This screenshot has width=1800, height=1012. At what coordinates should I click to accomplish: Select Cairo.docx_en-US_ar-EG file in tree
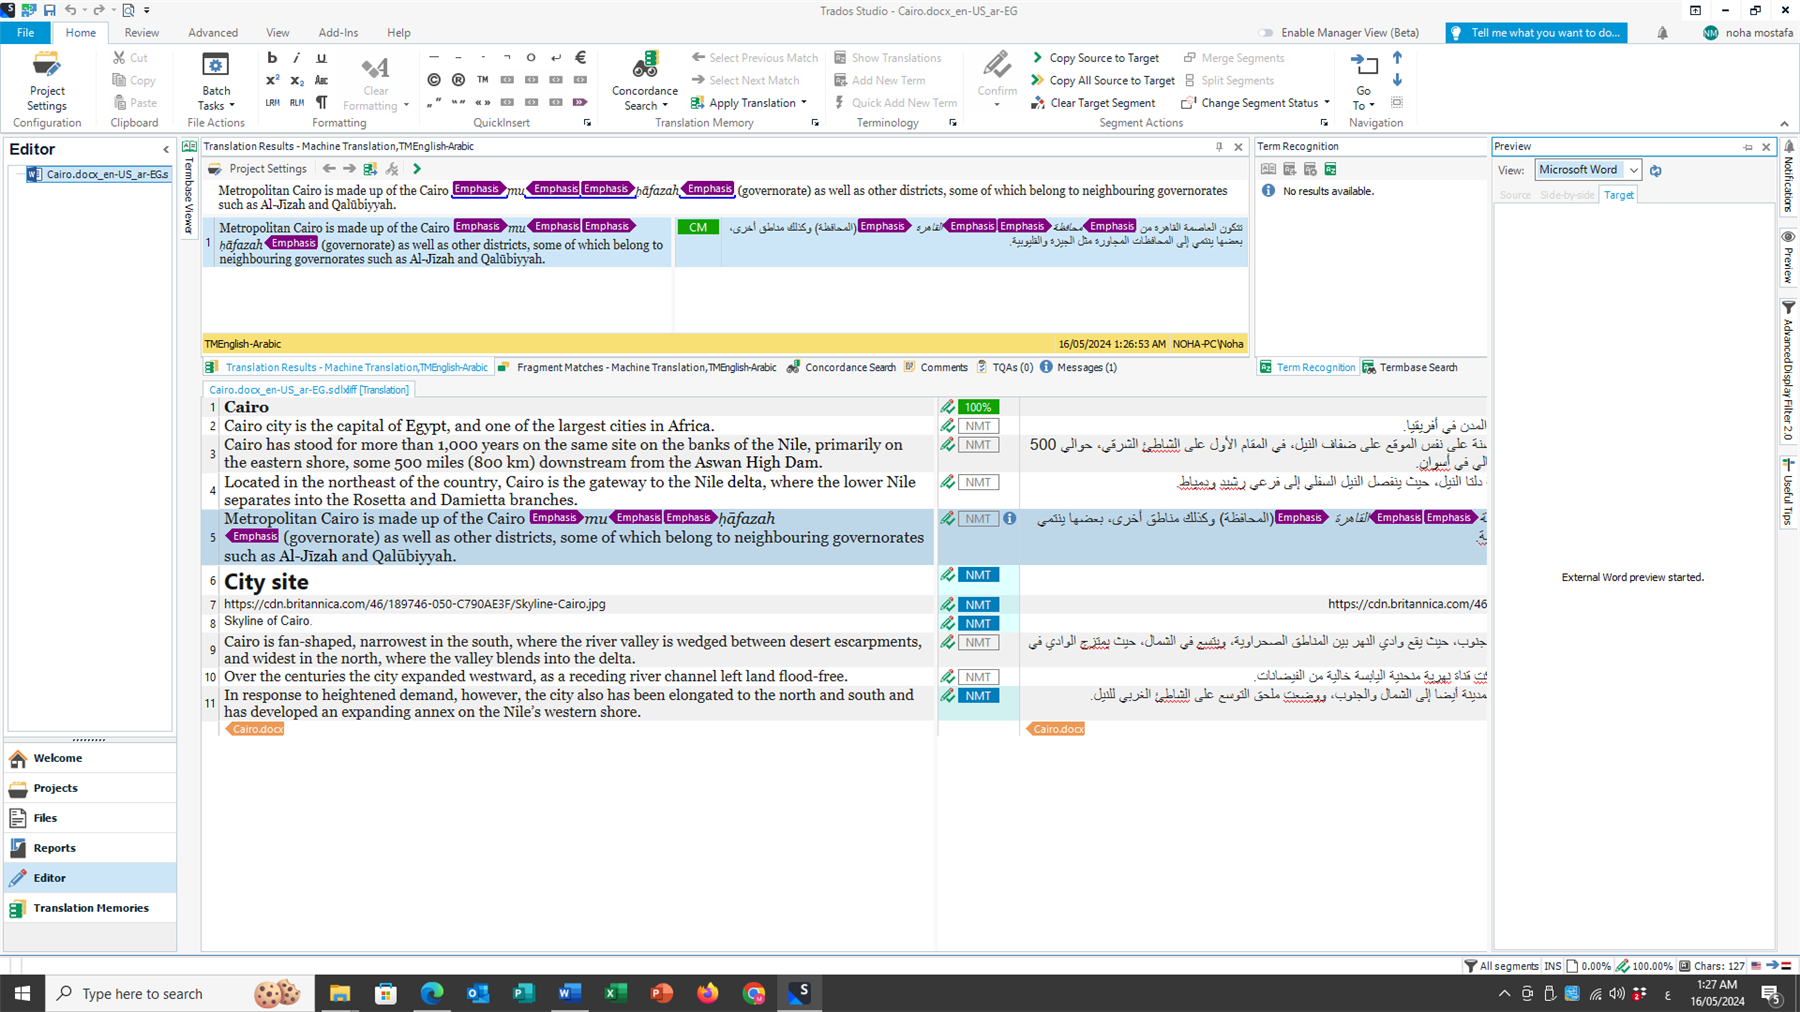(98, 174)
